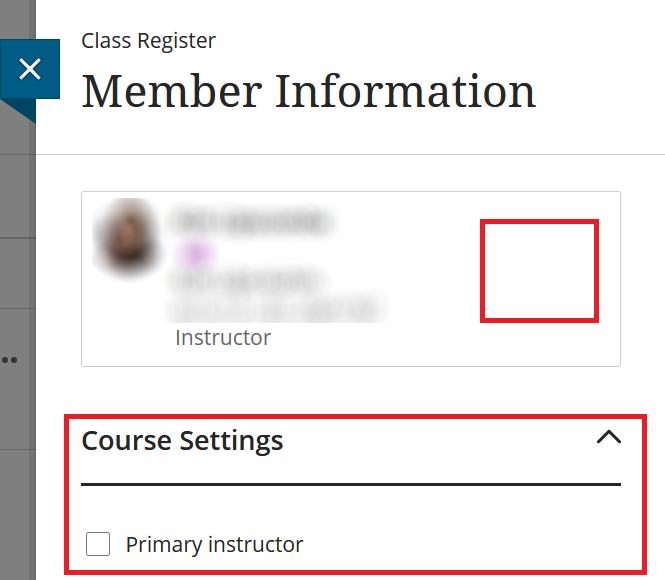Click the empty red-outlined box in member card
Viewport: 665px width, 580px height.
[539, 271]
